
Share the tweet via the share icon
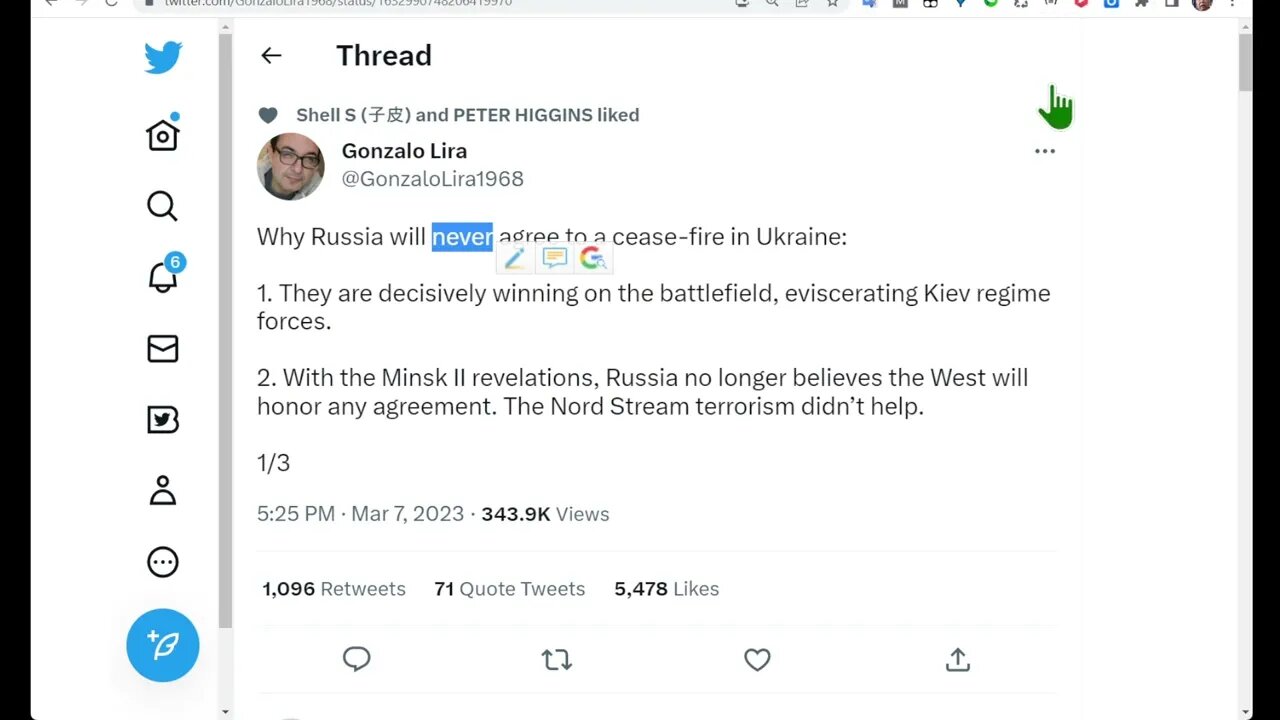click(957, 659)
